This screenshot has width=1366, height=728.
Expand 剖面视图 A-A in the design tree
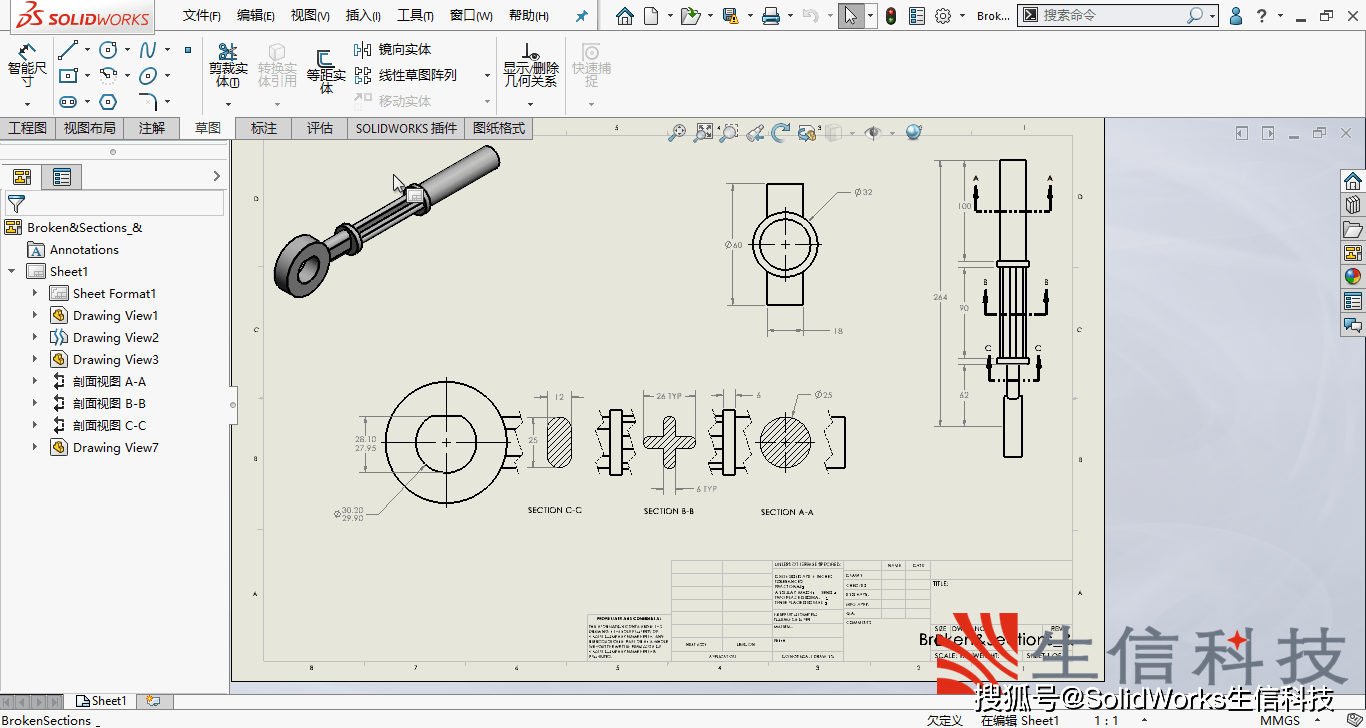33,381
